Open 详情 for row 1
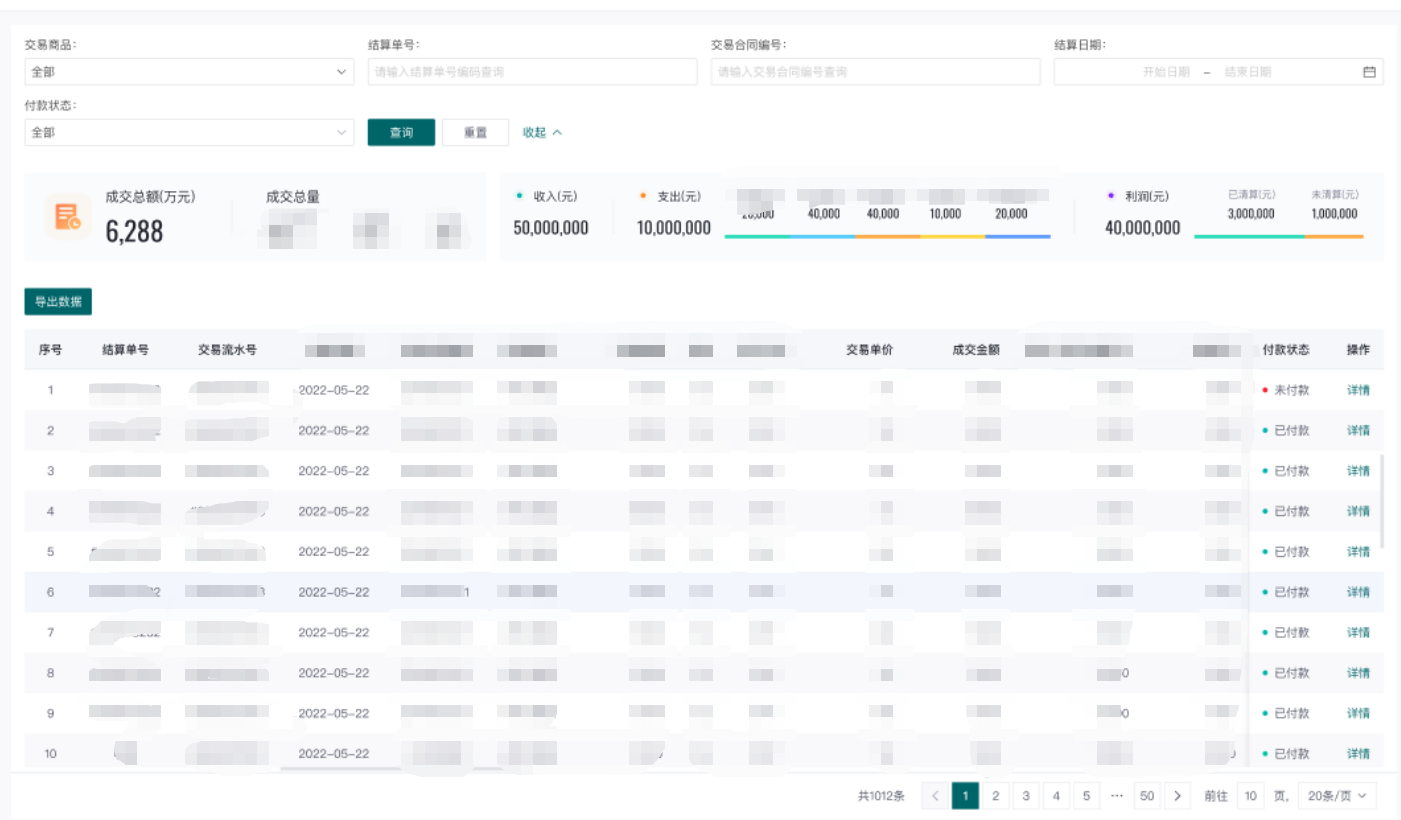Screen dimensions: 1401x820 (1358, 390)
